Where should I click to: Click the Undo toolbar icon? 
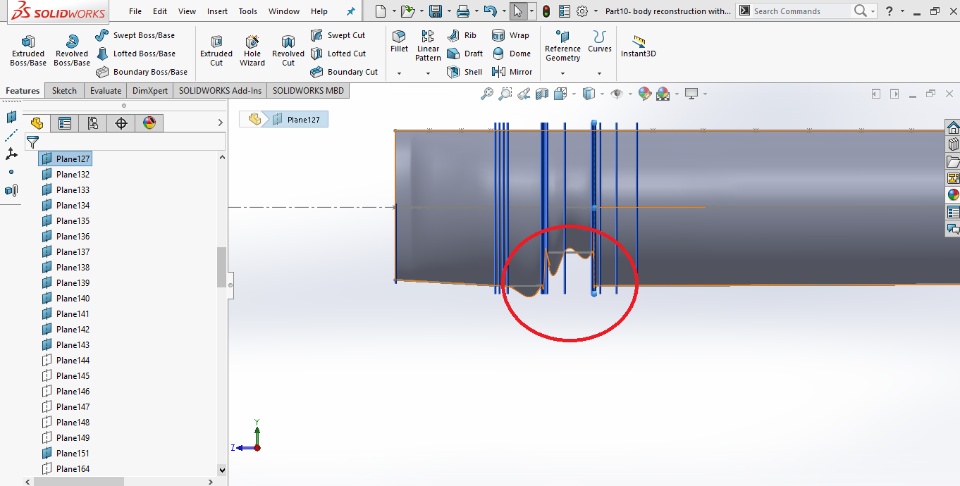490,11
